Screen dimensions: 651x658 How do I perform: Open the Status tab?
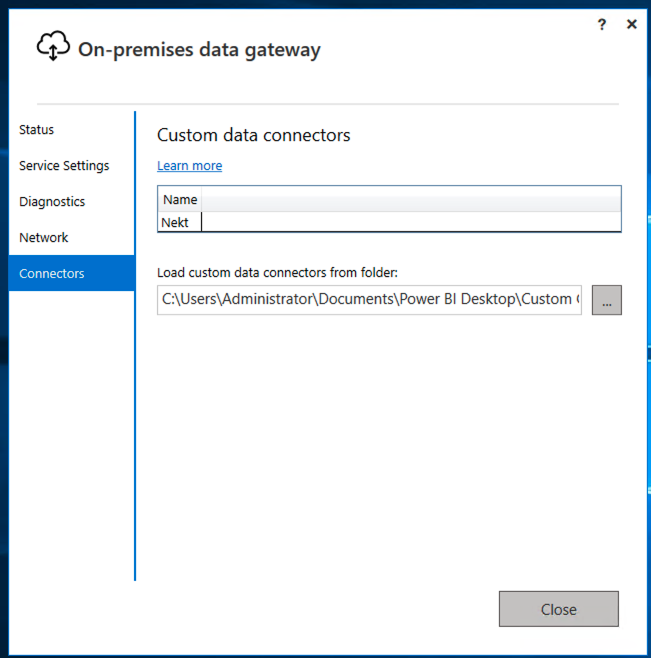pos(37,130)
